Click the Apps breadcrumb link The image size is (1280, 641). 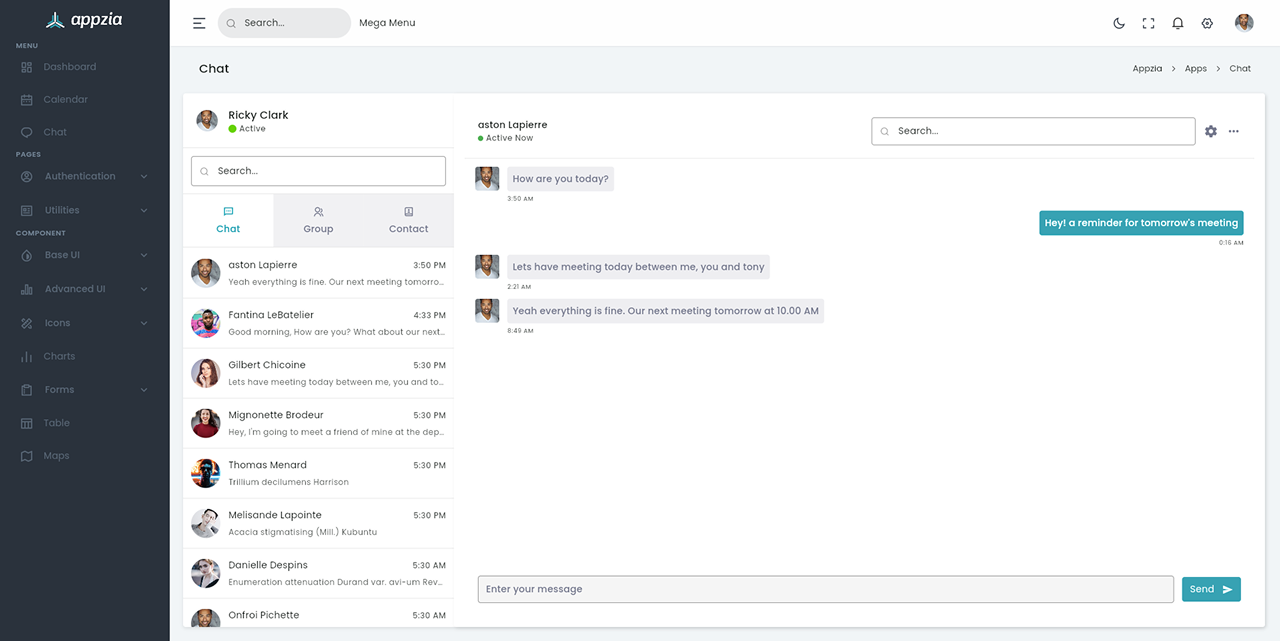(1196, 68)
